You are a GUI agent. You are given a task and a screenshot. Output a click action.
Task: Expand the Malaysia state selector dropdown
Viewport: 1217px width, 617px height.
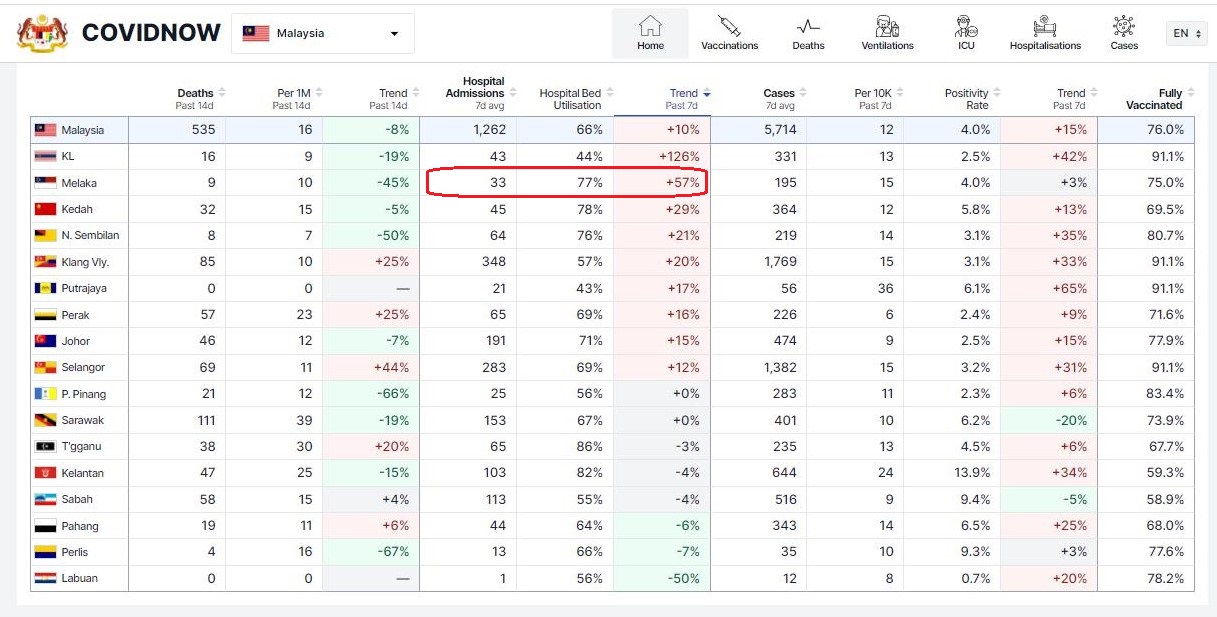(x=322, y=33)
